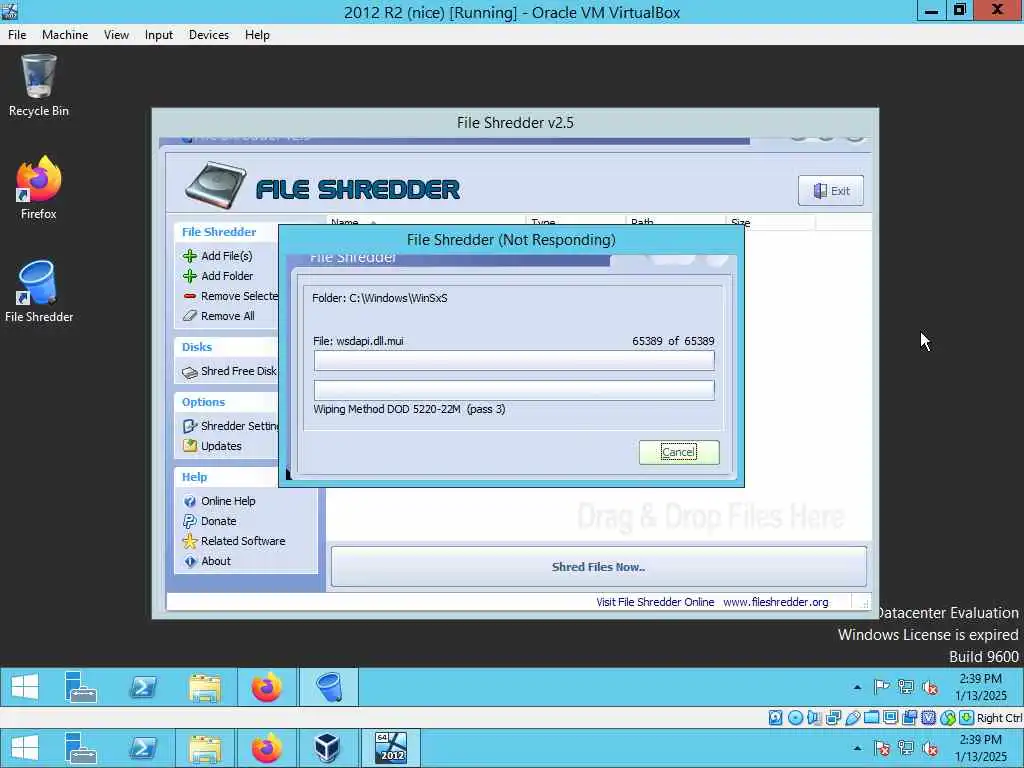
Task: Cancel the shredding progress dialog
Action: (679, 452)
